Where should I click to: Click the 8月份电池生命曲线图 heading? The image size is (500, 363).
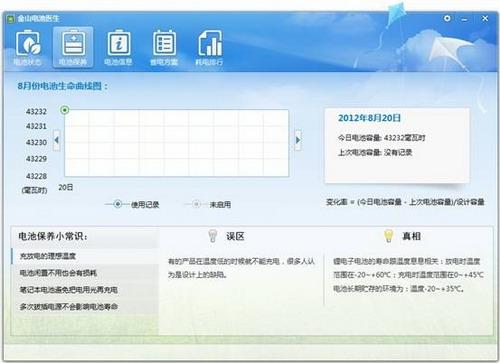pyautogui.click(x=63, y=86)
